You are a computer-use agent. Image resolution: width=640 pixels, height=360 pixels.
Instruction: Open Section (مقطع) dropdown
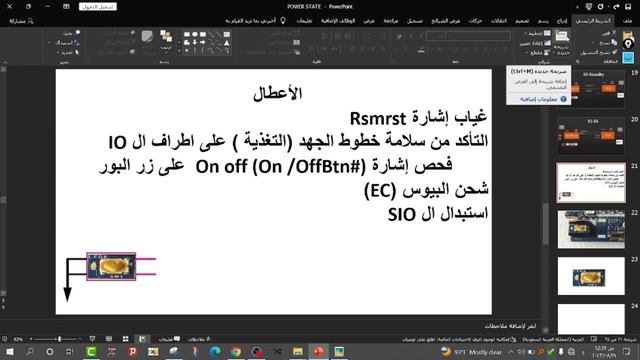(538, 53)
